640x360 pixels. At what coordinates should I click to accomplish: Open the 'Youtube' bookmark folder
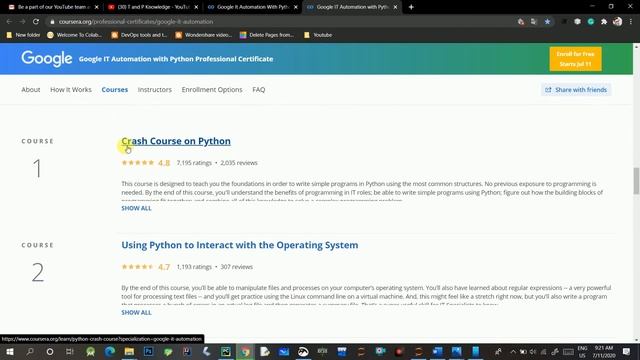click(x=318, y=35)
